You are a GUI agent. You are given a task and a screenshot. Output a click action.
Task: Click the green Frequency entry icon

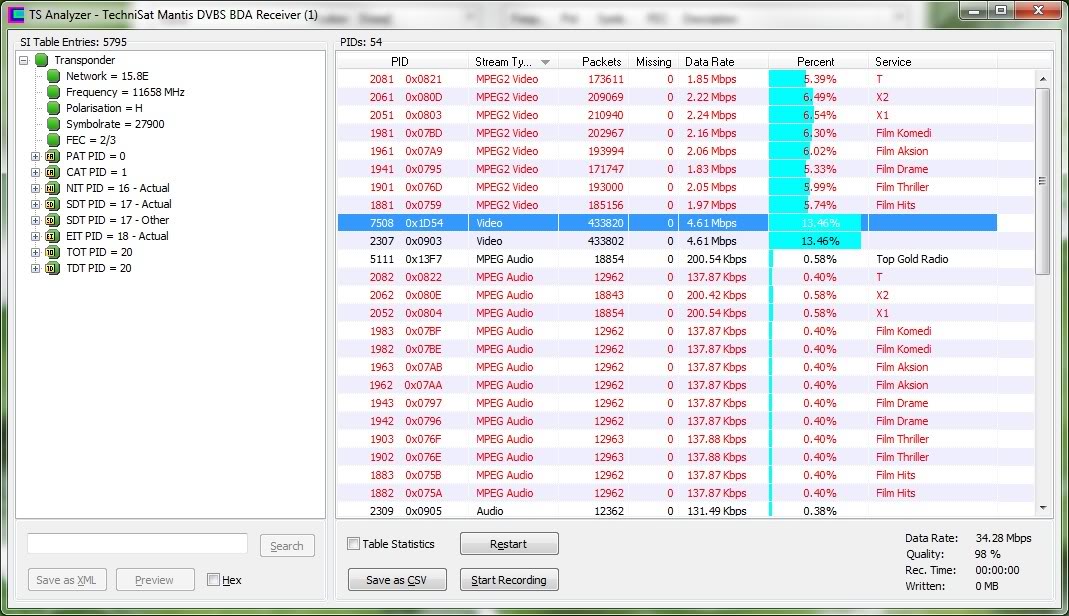coord(53,92)
